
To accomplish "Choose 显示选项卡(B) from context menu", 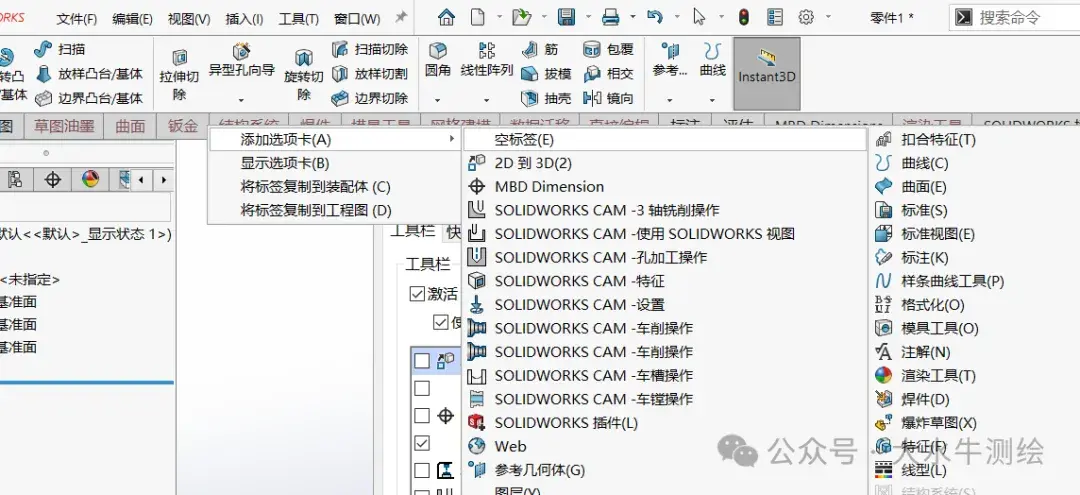I will [x=334, y=163].
